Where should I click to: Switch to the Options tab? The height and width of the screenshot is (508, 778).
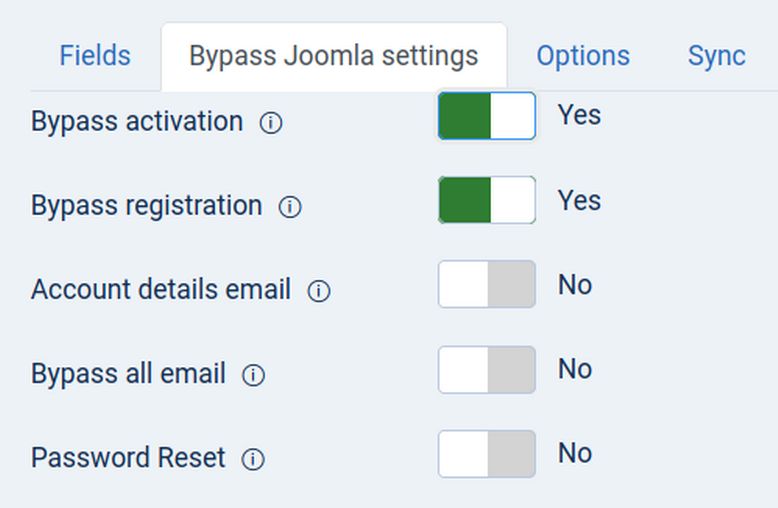pos(583,56)
